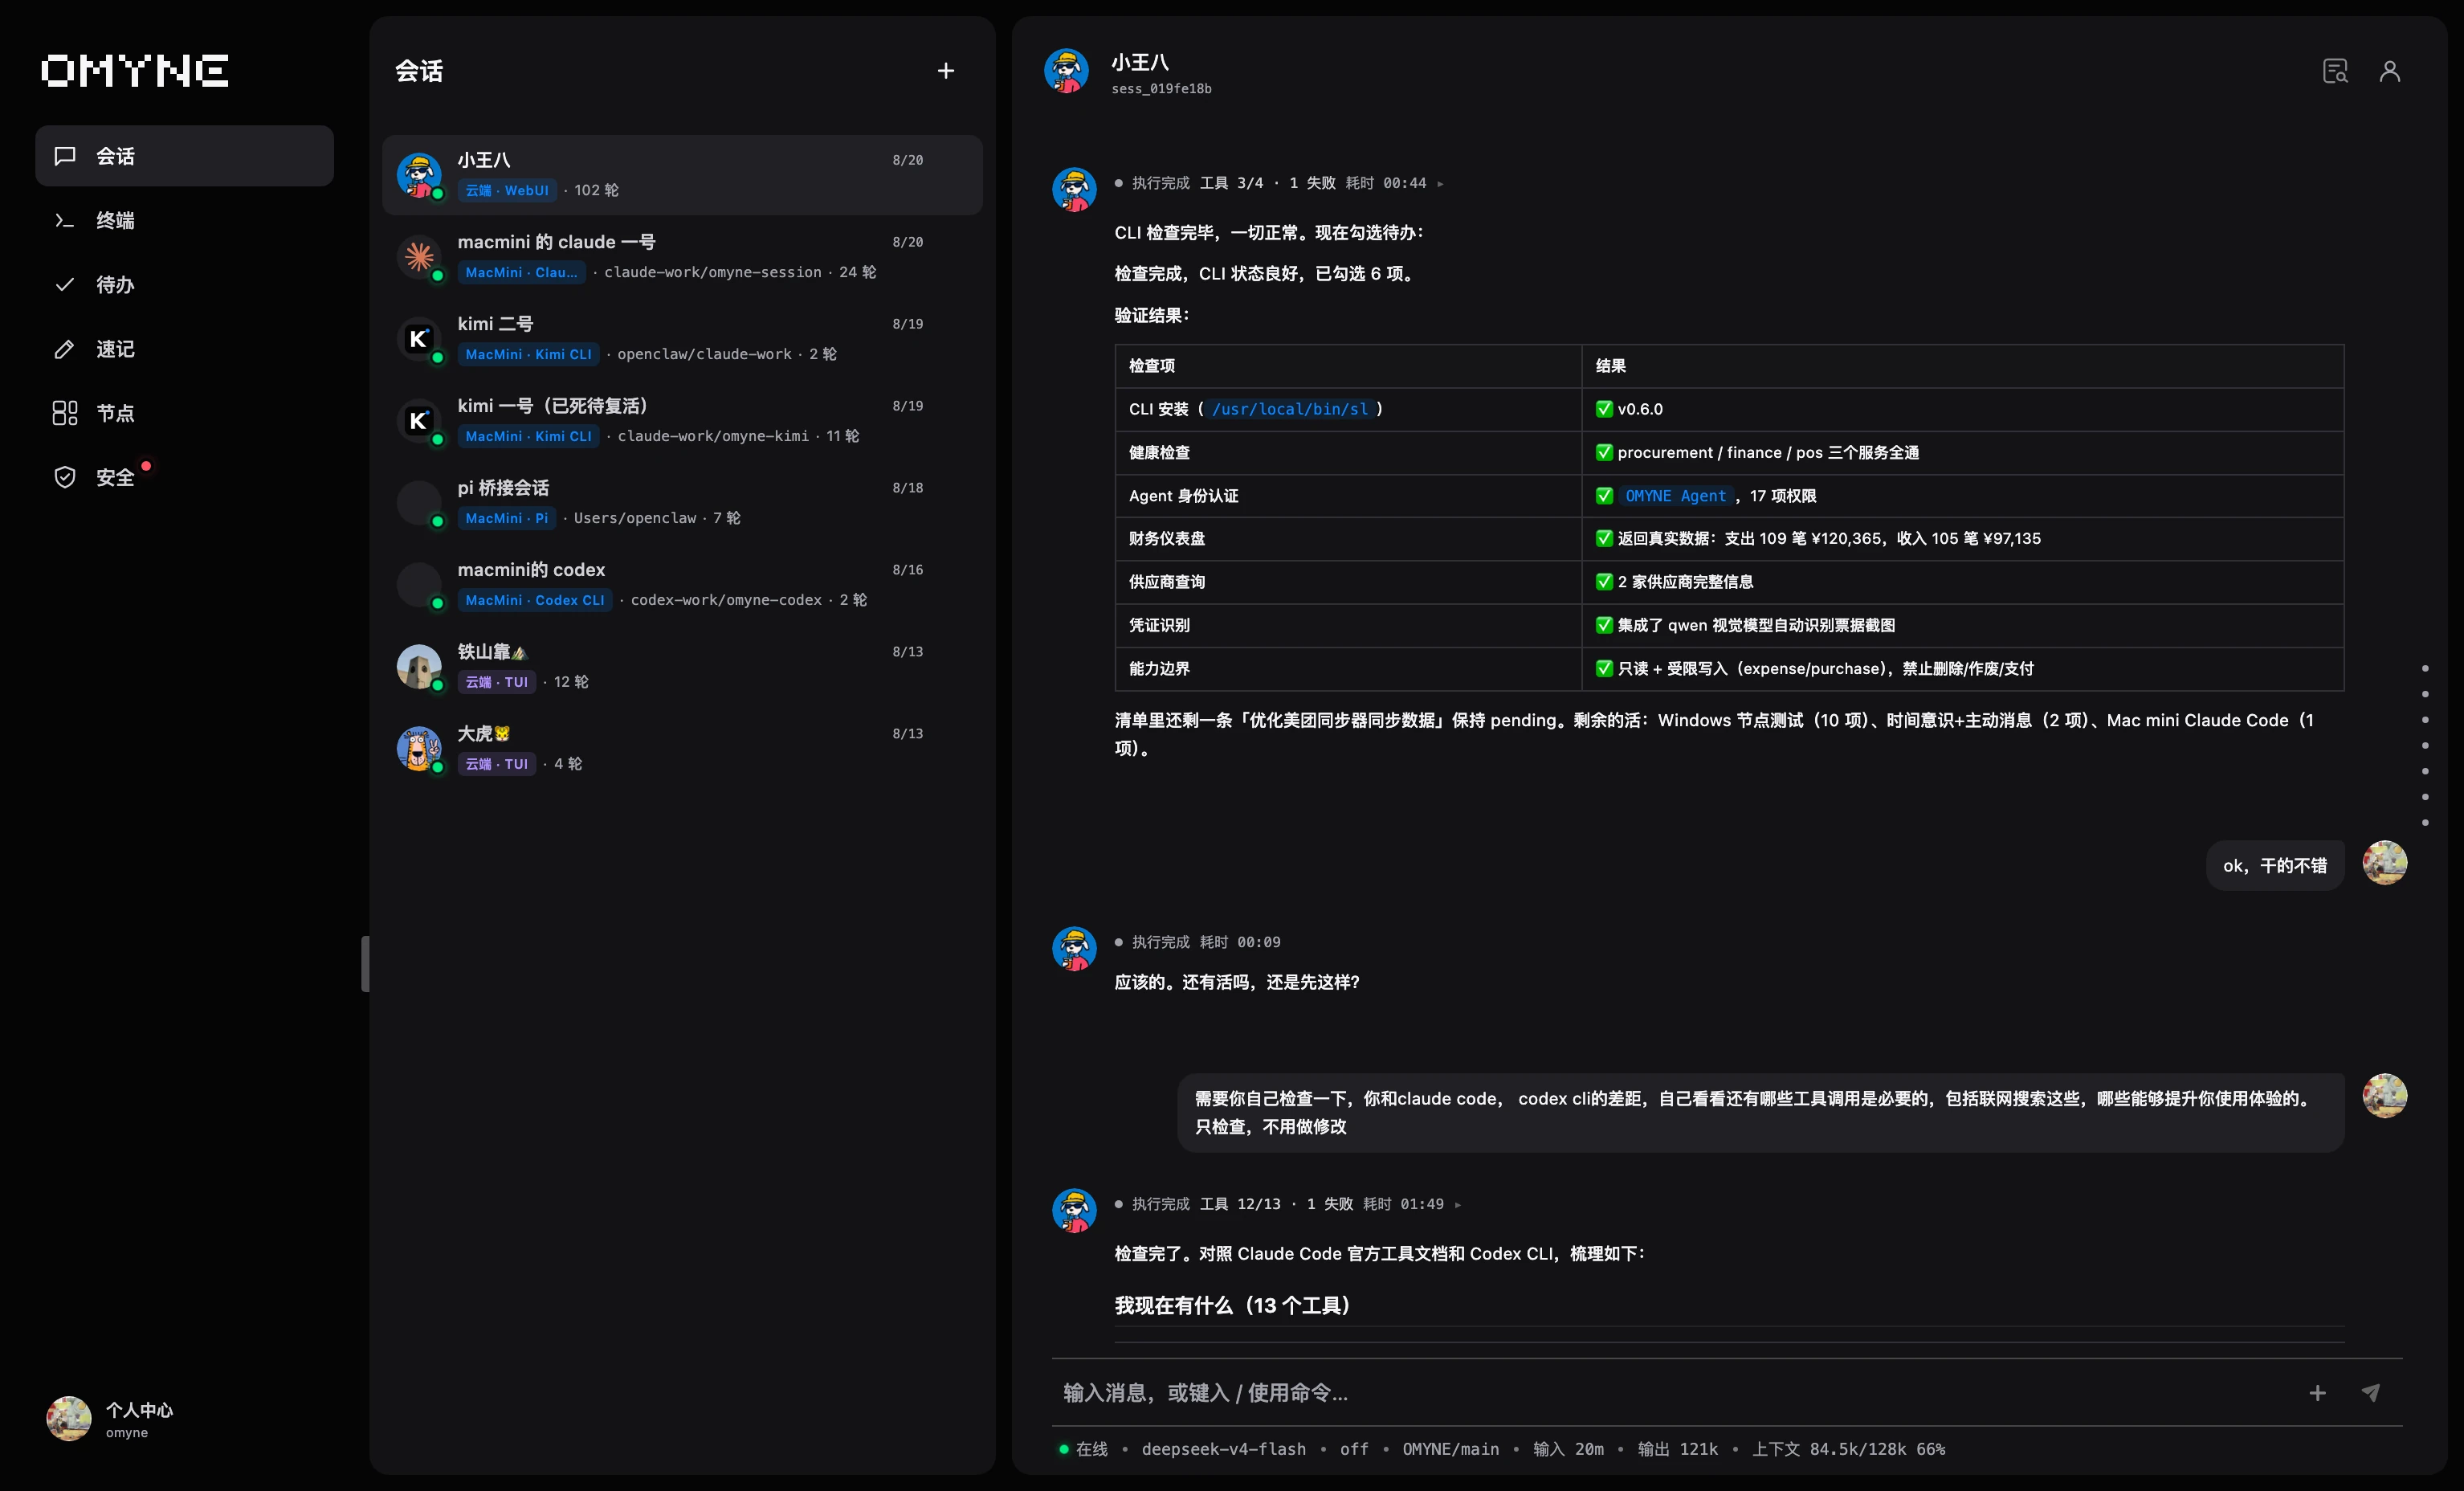Open the user profile icon in chat header
Screen dimensions: 2464x1491
[2389, 71]
